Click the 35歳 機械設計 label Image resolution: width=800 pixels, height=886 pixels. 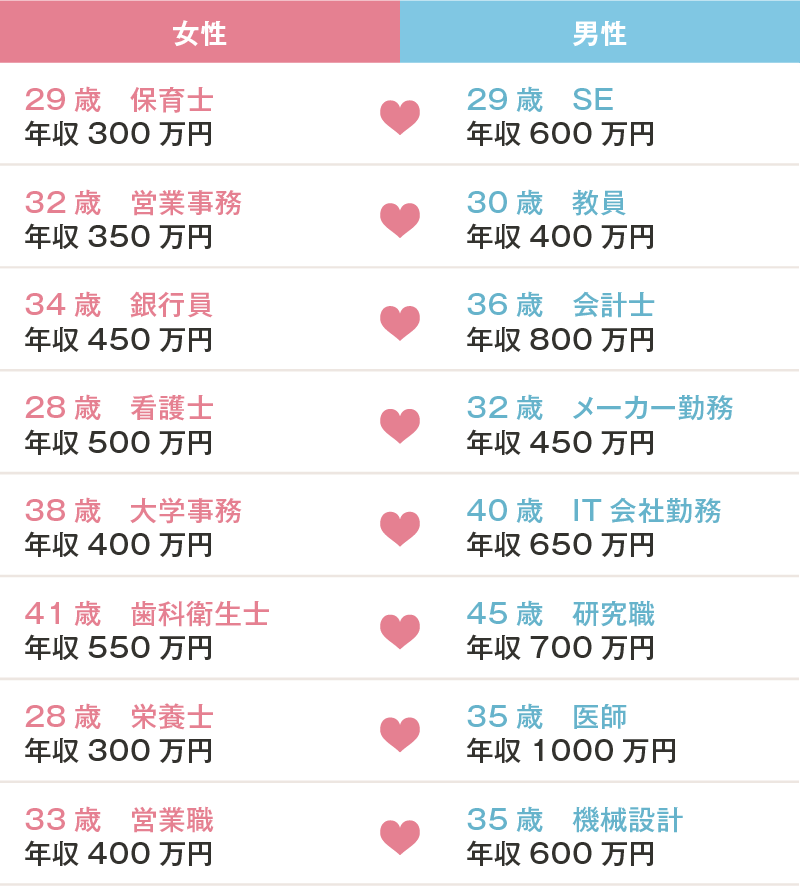coord(575,819)
